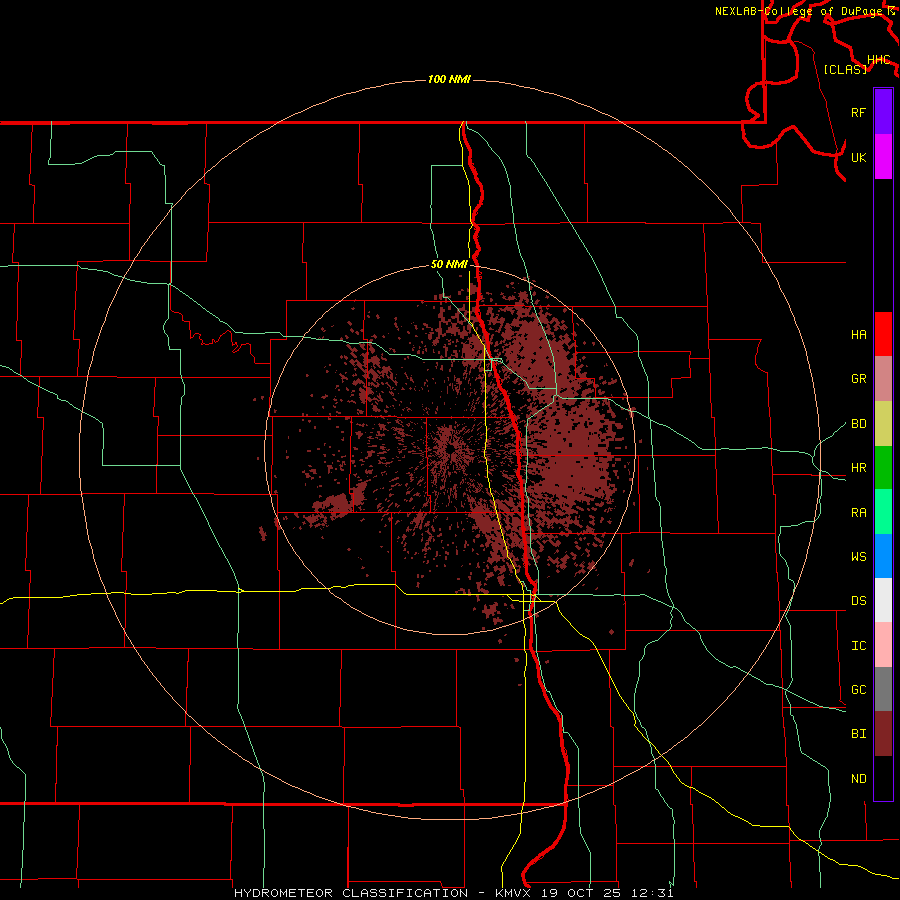The image size is (900, 900).
Task: Click the RF legend label
Action: pos(859,112)
